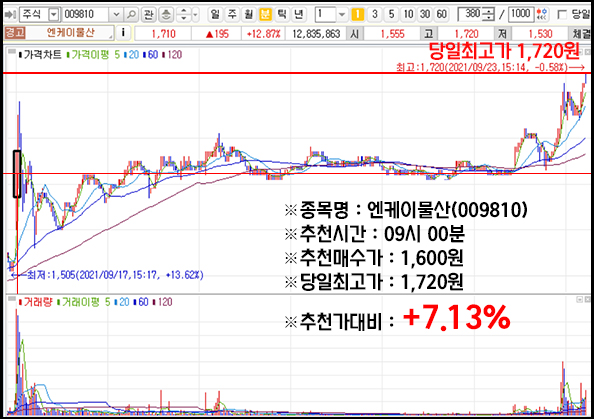Viewport: 594px width, 419px height.
Task: Open the interval number dropdown arrow
Action: pyautogui.click(x=342, y=14)
